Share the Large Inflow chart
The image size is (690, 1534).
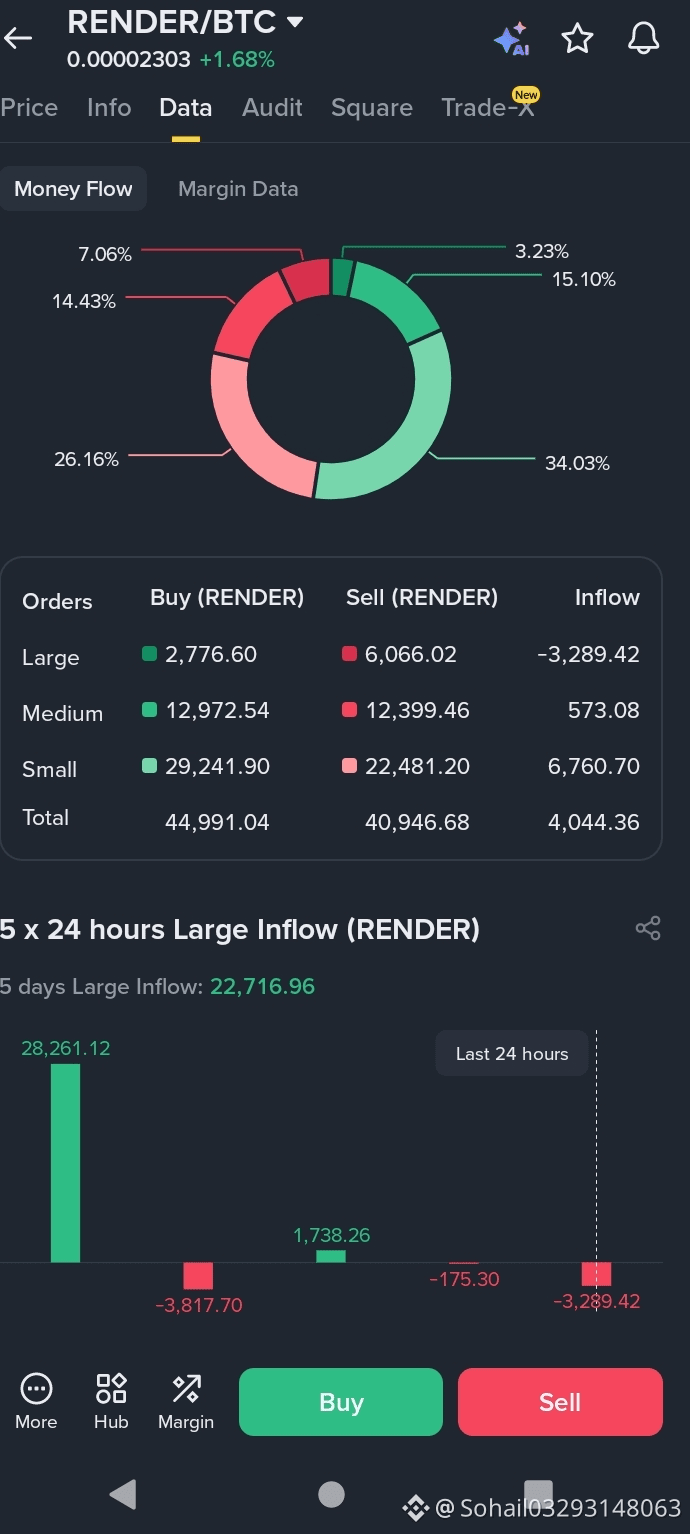coord(648,928)
